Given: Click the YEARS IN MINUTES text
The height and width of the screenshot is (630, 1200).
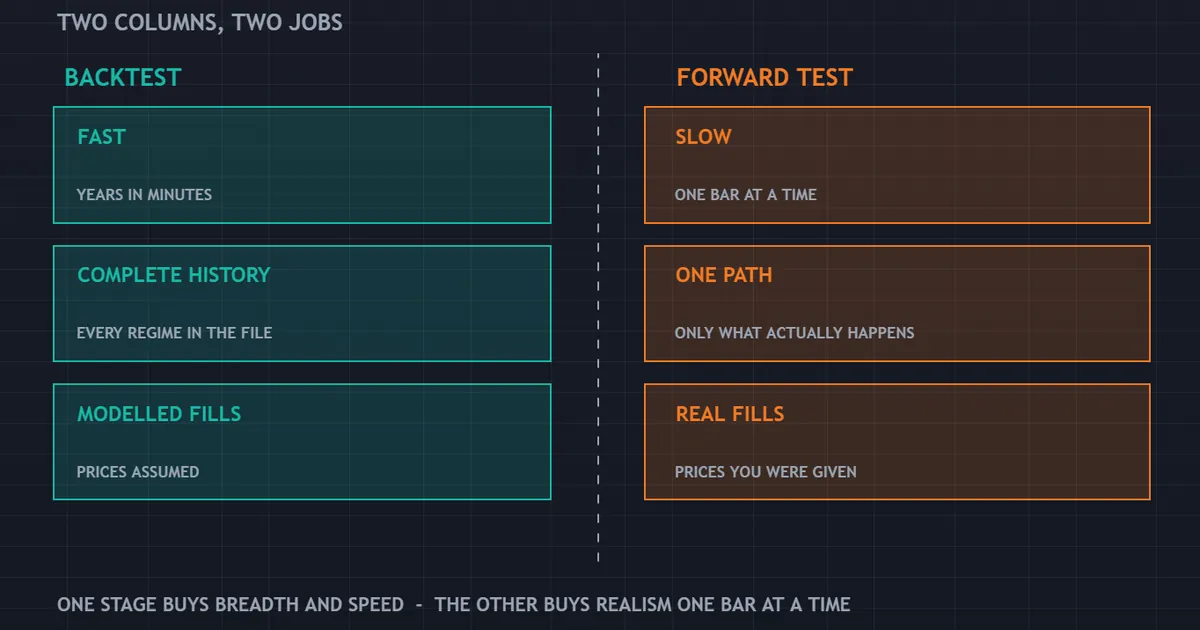Looking at the screenshot, I should coord(144,195).
